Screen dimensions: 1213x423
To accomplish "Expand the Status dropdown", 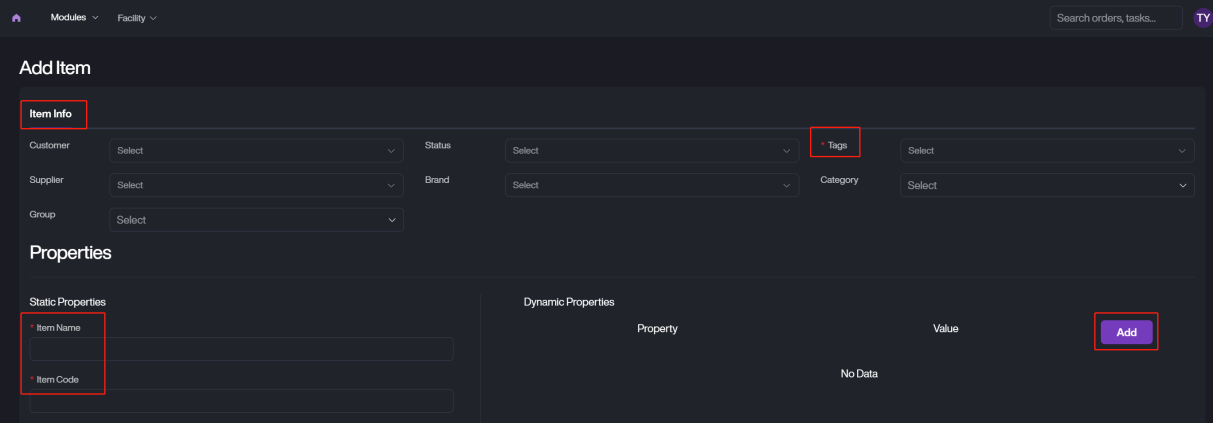I will [651, 151].
